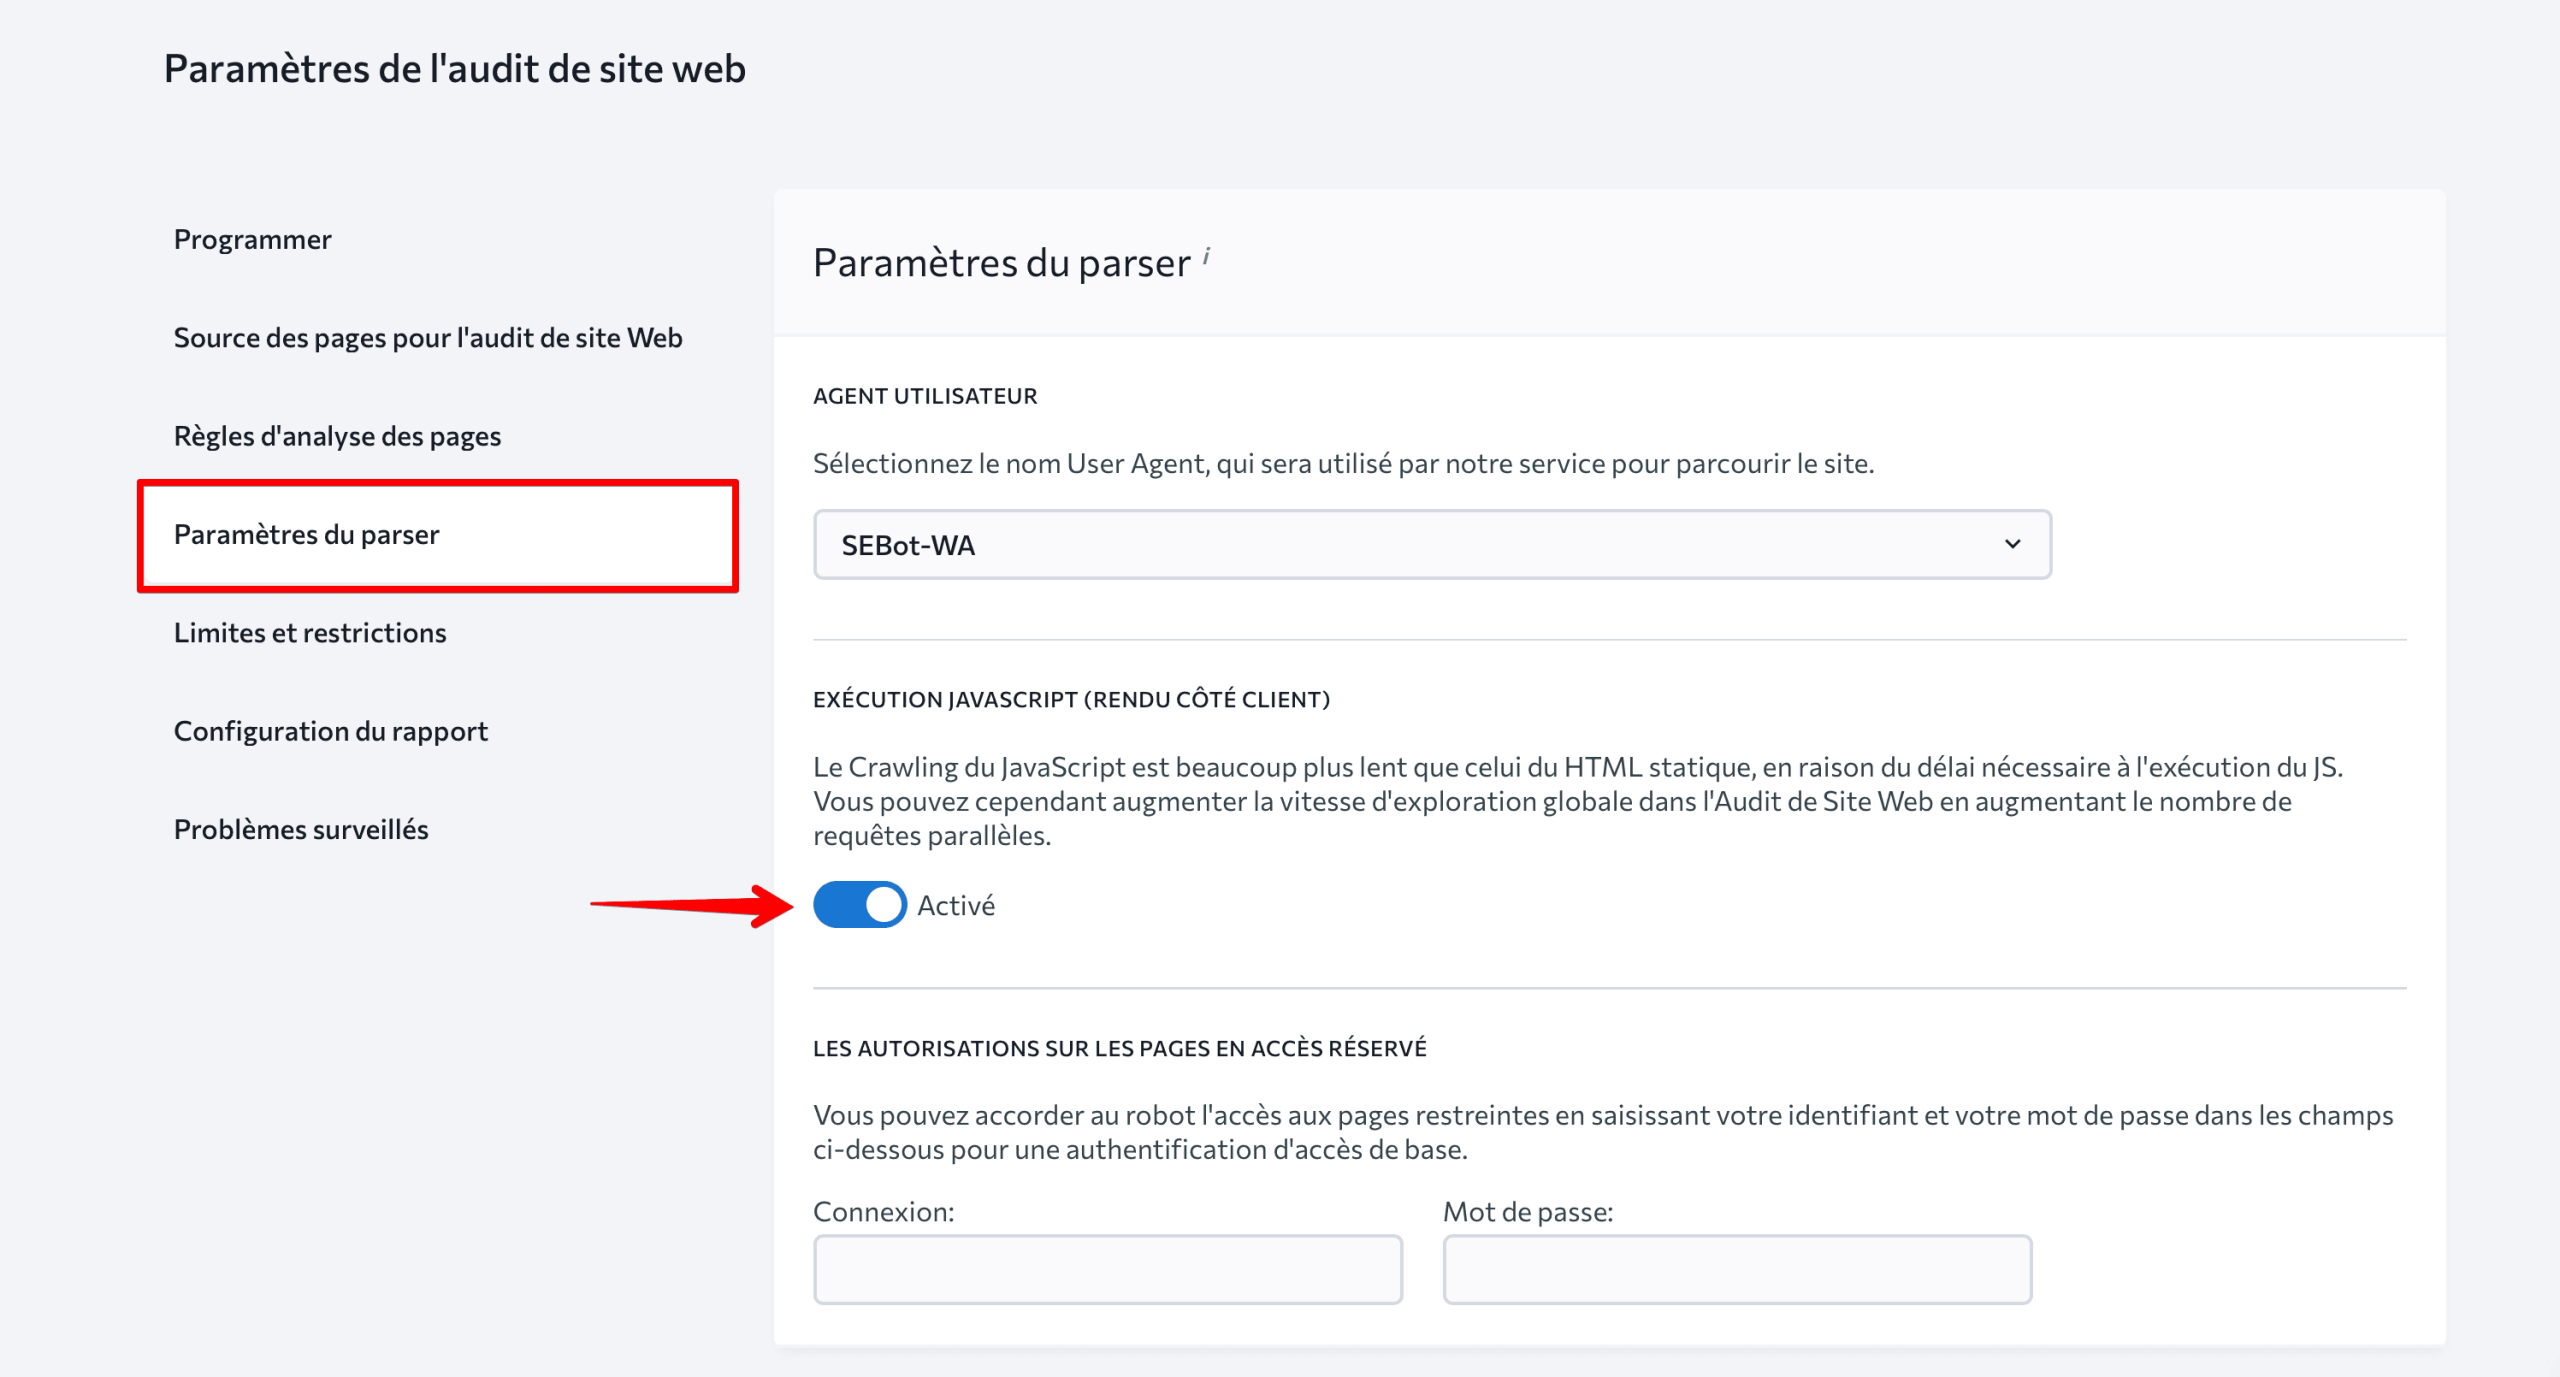Click the chevron arrow in the SEBot-WA field
This screenshot has width=2560, height=1377.
[x=2012, y=544]
